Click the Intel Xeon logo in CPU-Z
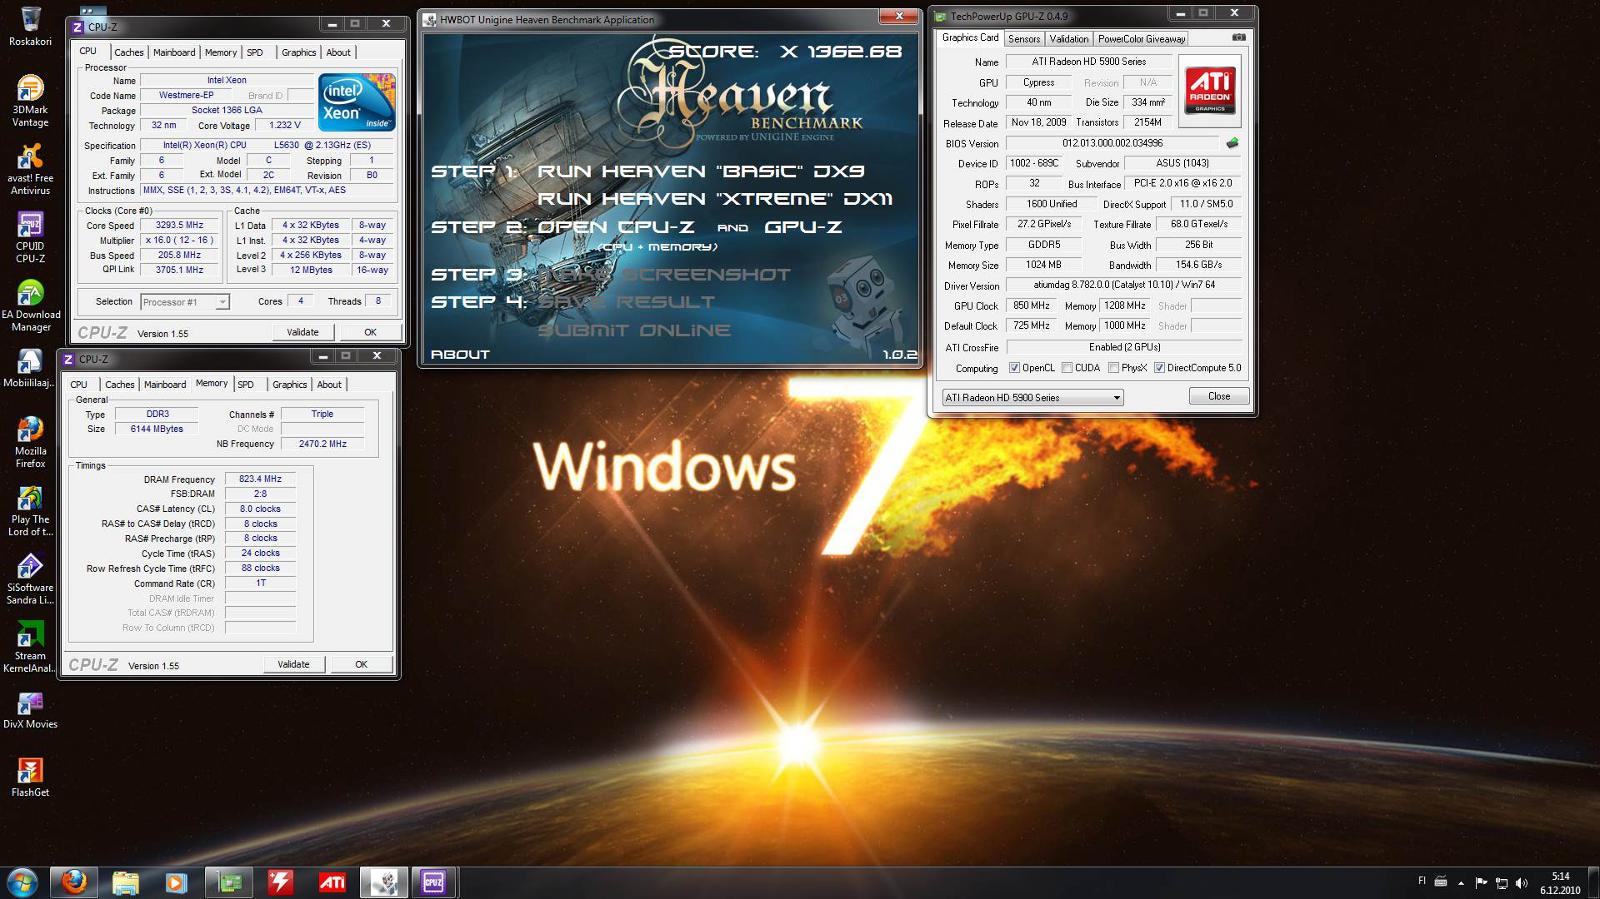 357,102
